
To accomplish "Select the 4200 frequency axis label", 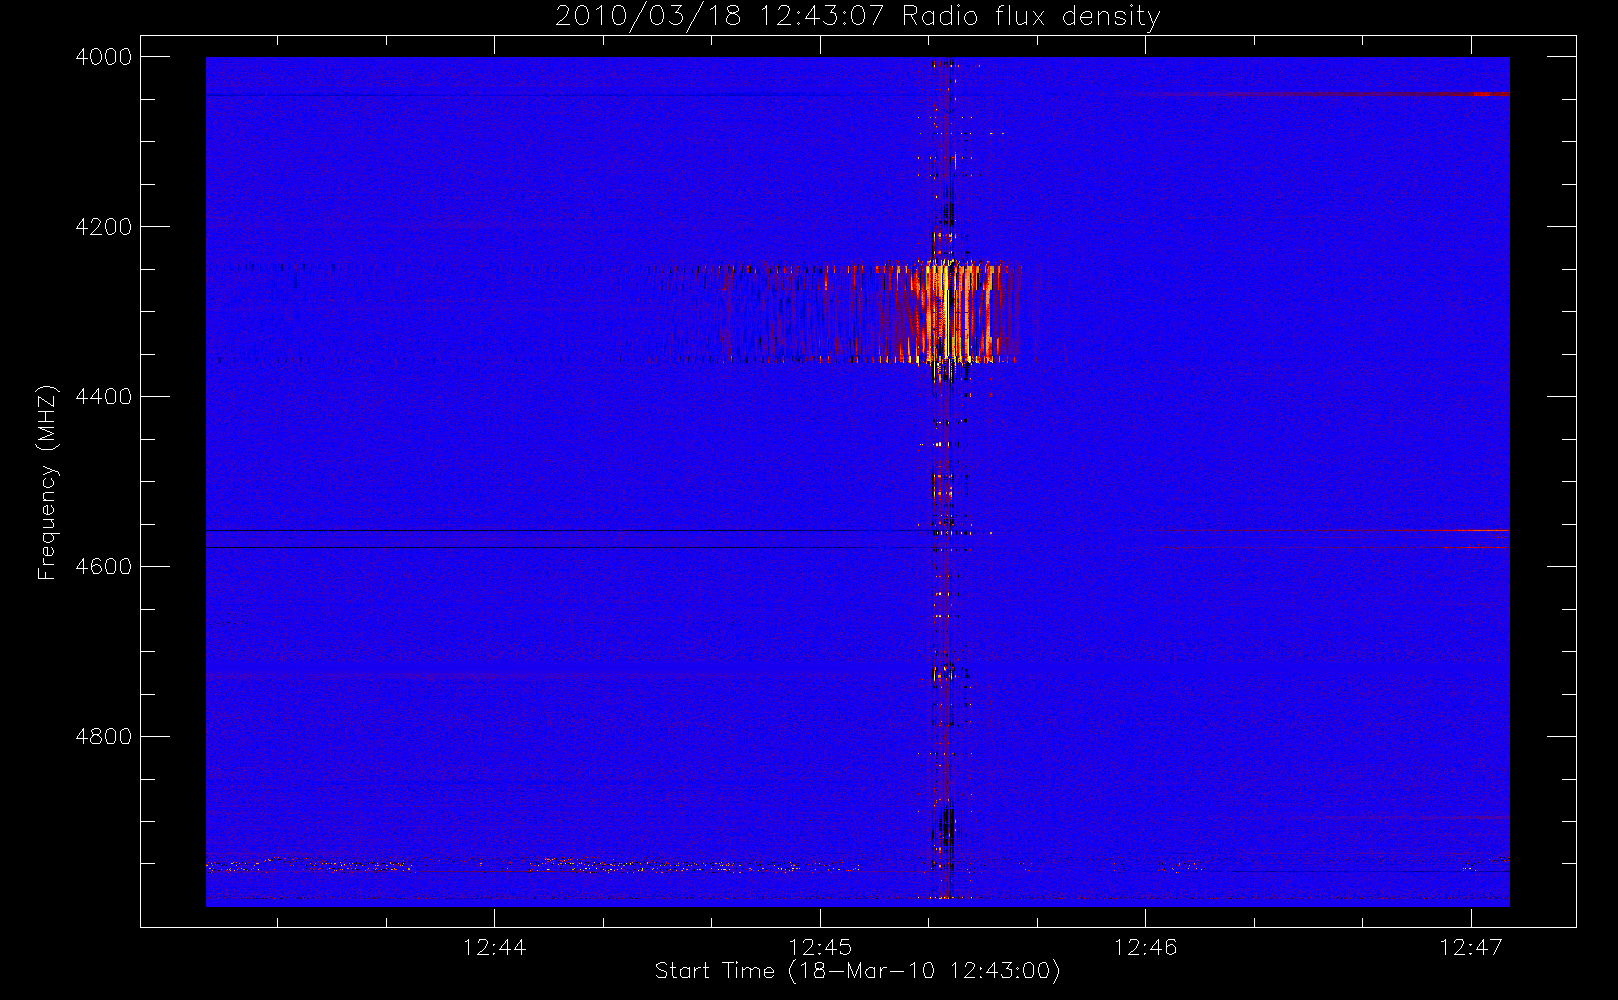I will coord(104,227).
